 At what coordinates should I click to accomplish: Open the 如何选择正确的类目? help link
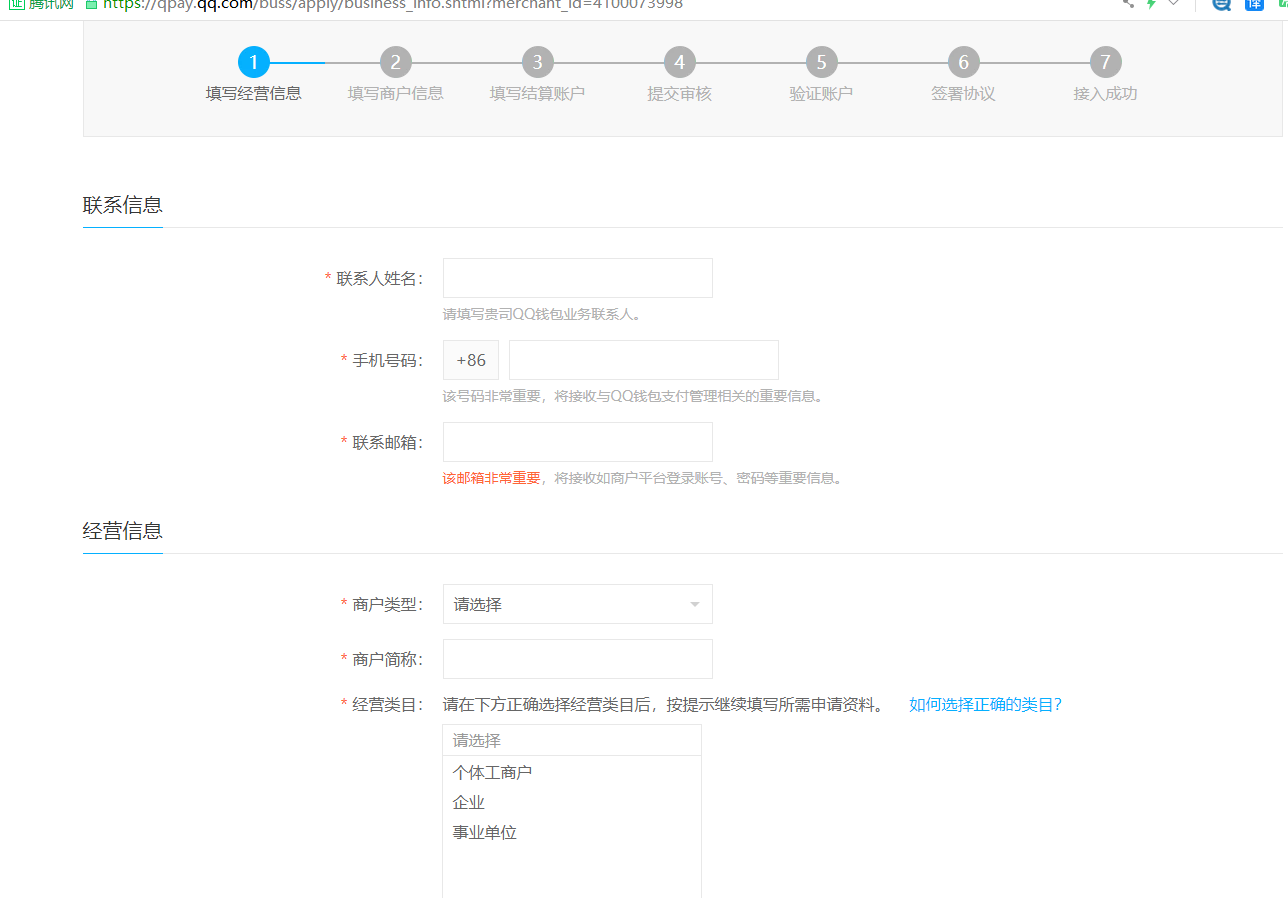pyautogui.click(x=985, y=705)
